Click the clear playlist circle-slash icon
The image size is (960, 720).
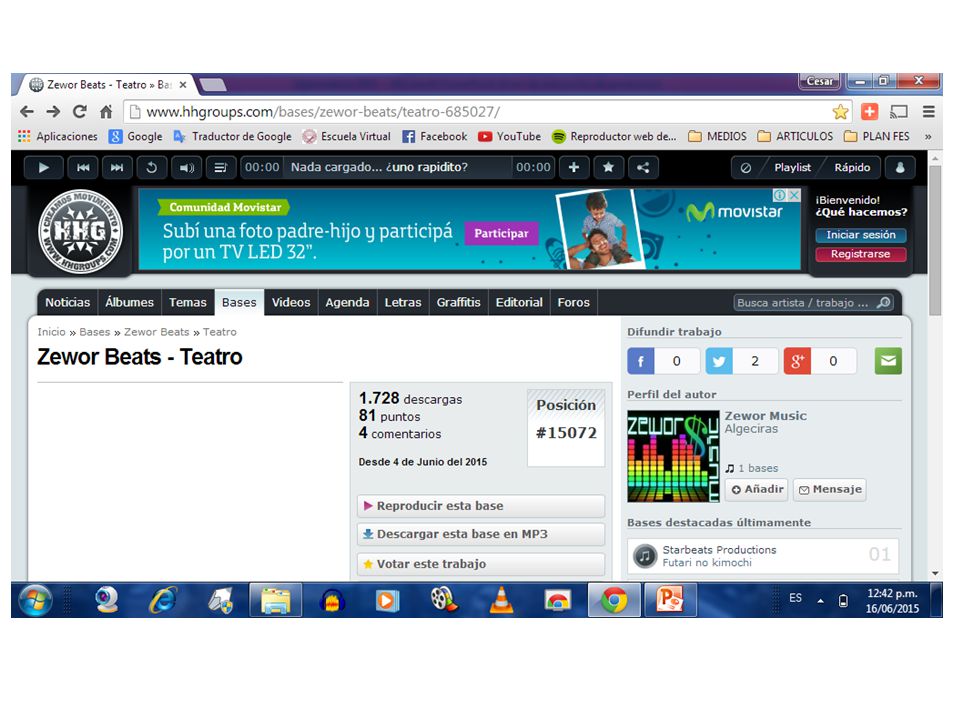point(746,167)
